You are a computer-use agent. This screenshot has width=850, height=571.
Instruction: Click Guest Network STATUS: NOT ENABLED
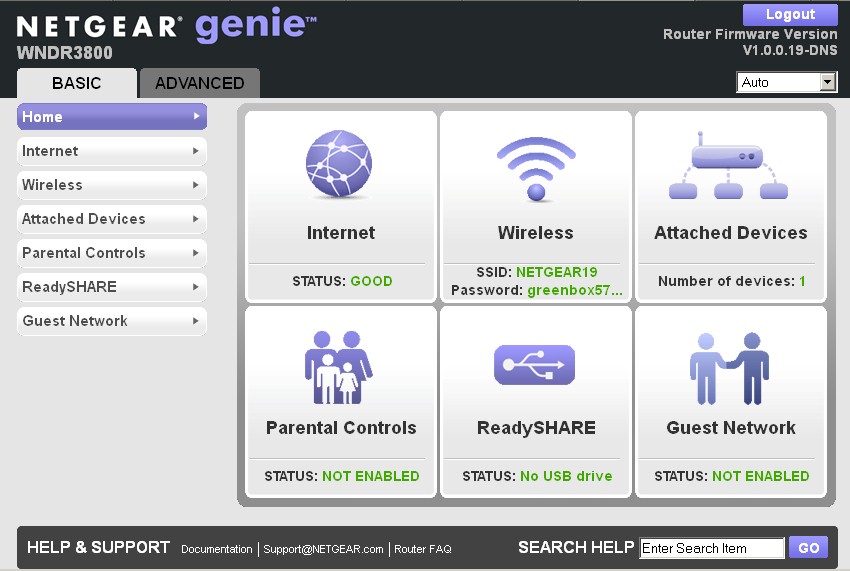731,476
